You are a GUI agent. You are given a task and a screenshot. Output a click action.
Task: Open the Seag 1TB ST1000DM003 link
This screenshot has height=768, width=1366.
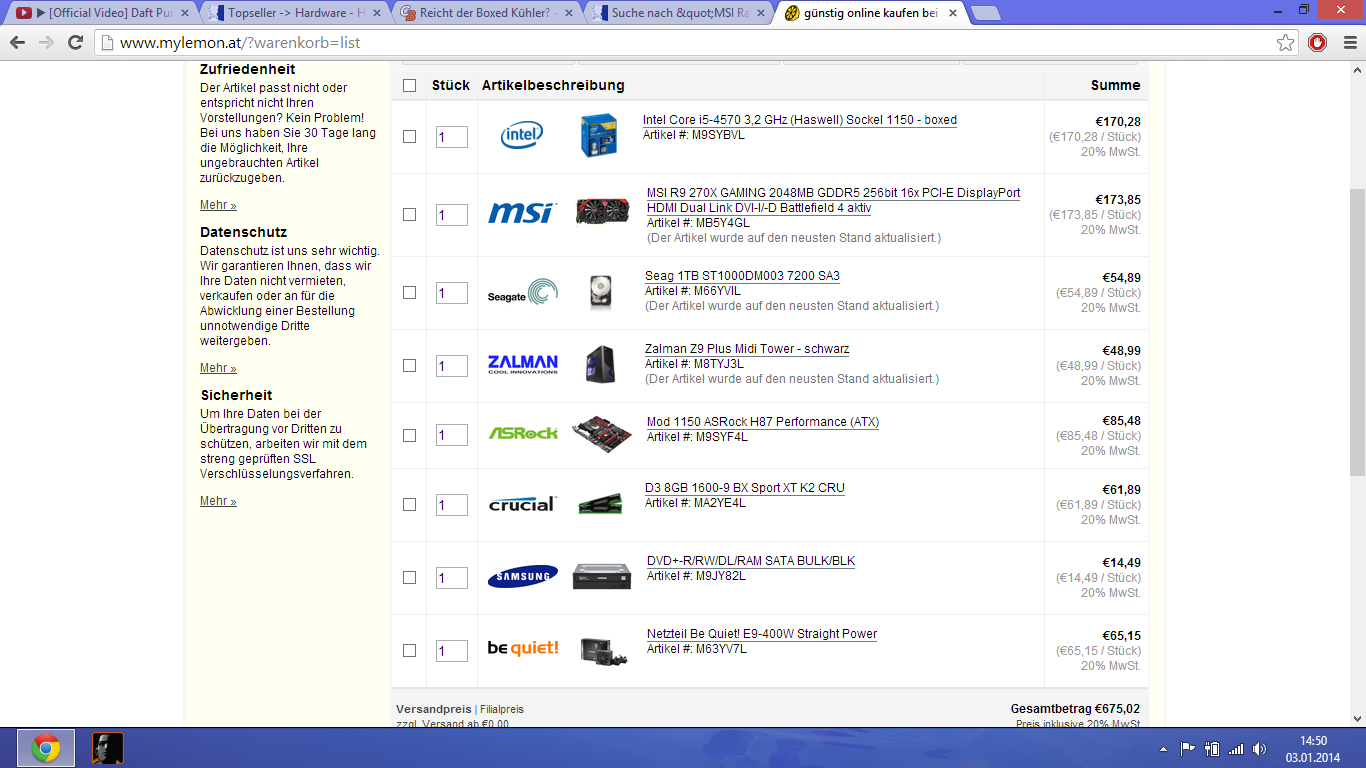742,276
